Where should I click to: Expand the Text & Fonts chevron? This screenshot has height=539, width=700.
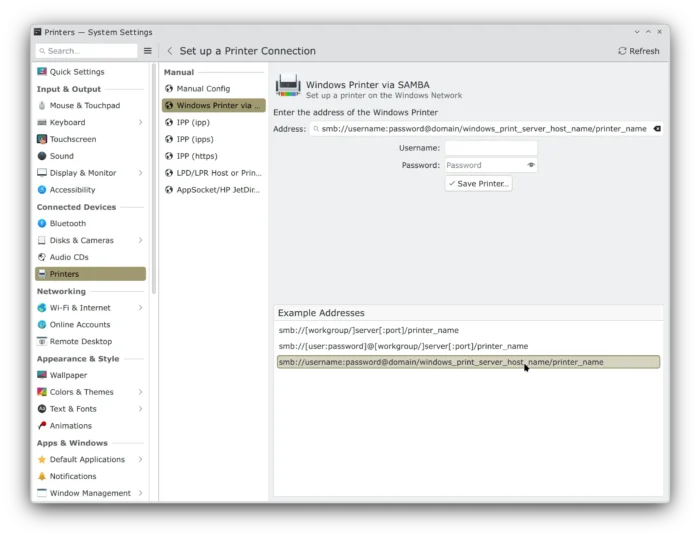tap(141, 409)
